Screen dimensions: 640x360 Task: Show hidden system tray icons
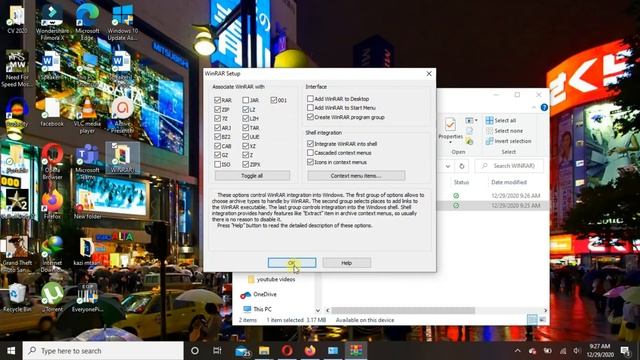(x=518, y=351)
